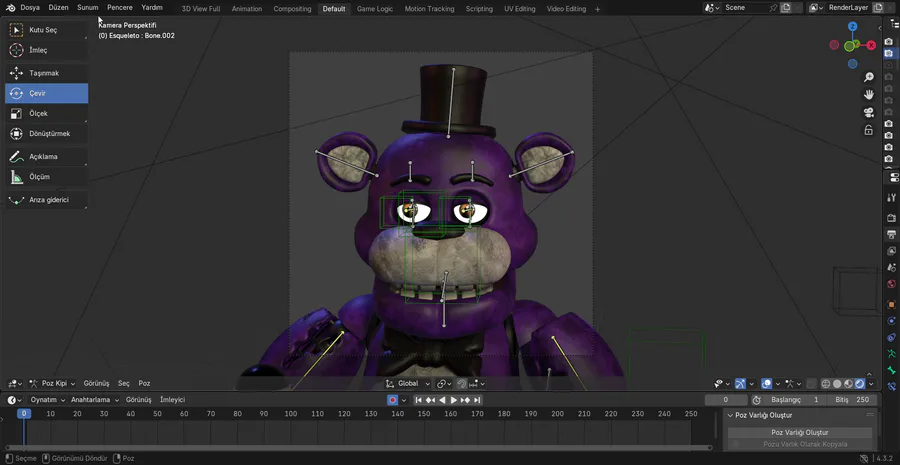Screen dimensions: 900x465
Task: Switch to rendered viewport shading
Action: [860, 383]
